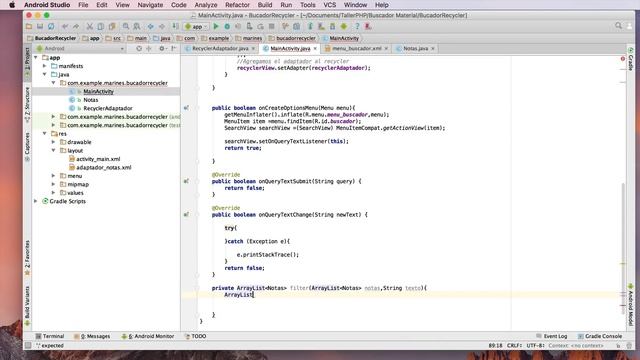Collapse the res folder

click(x=44, y=133)
